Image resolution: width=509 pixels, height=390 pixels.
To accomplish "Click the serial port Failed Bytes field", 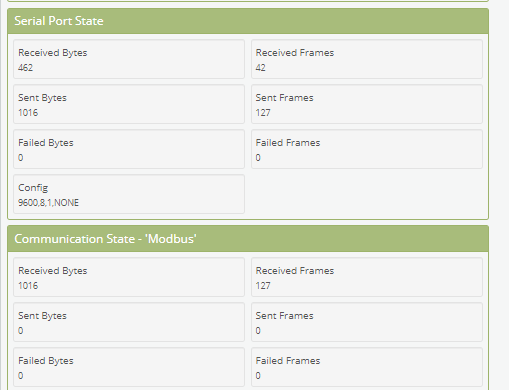I will 129,149.
